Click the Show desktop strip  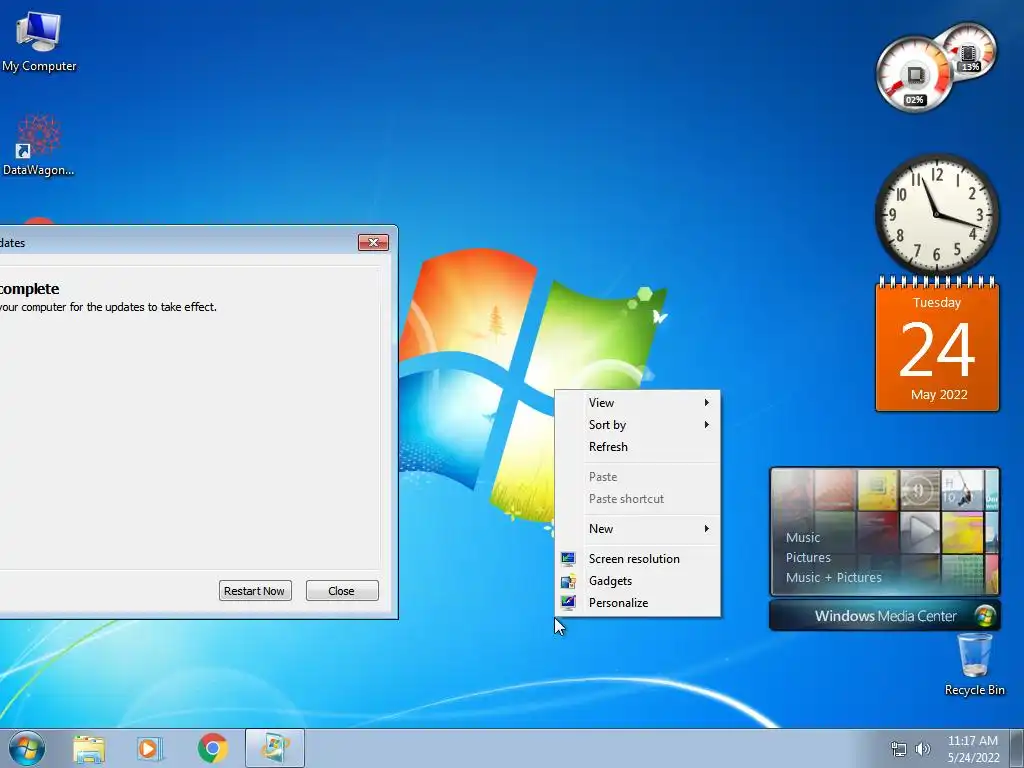(1017, 748)
